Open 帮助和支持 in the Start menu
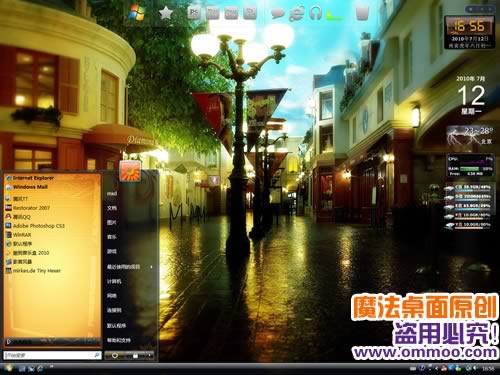Screen dimensions: 500x375 click(x=119, y=340)
